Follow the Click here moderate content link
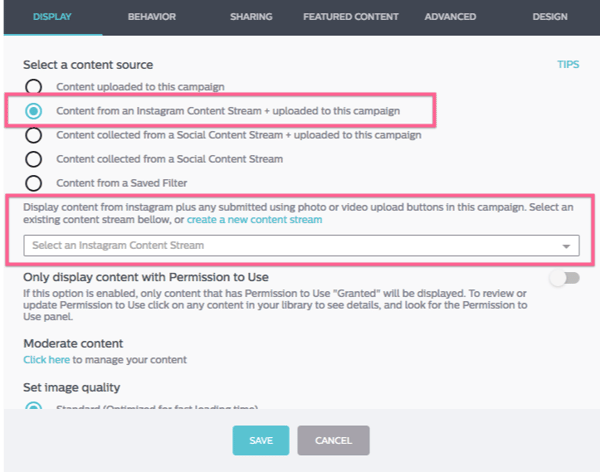Screen dimensions: 600x472 (46, 360)
